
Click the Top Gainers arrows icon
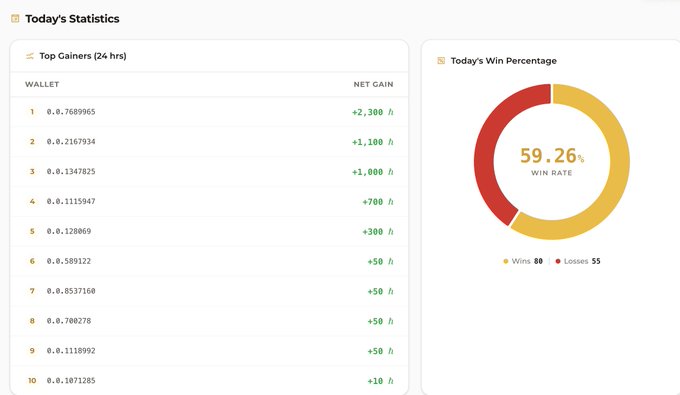pyautogui.click(x=29, y=56)
